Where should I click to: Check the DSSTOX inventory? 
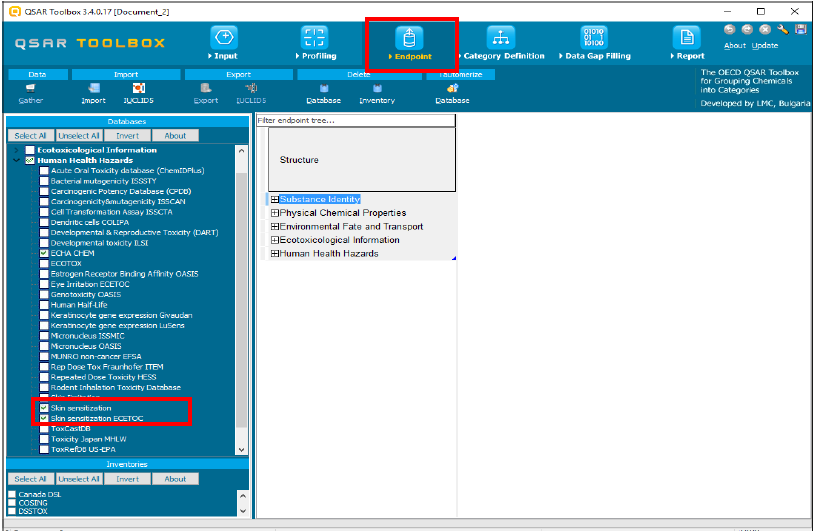(12, 511)
